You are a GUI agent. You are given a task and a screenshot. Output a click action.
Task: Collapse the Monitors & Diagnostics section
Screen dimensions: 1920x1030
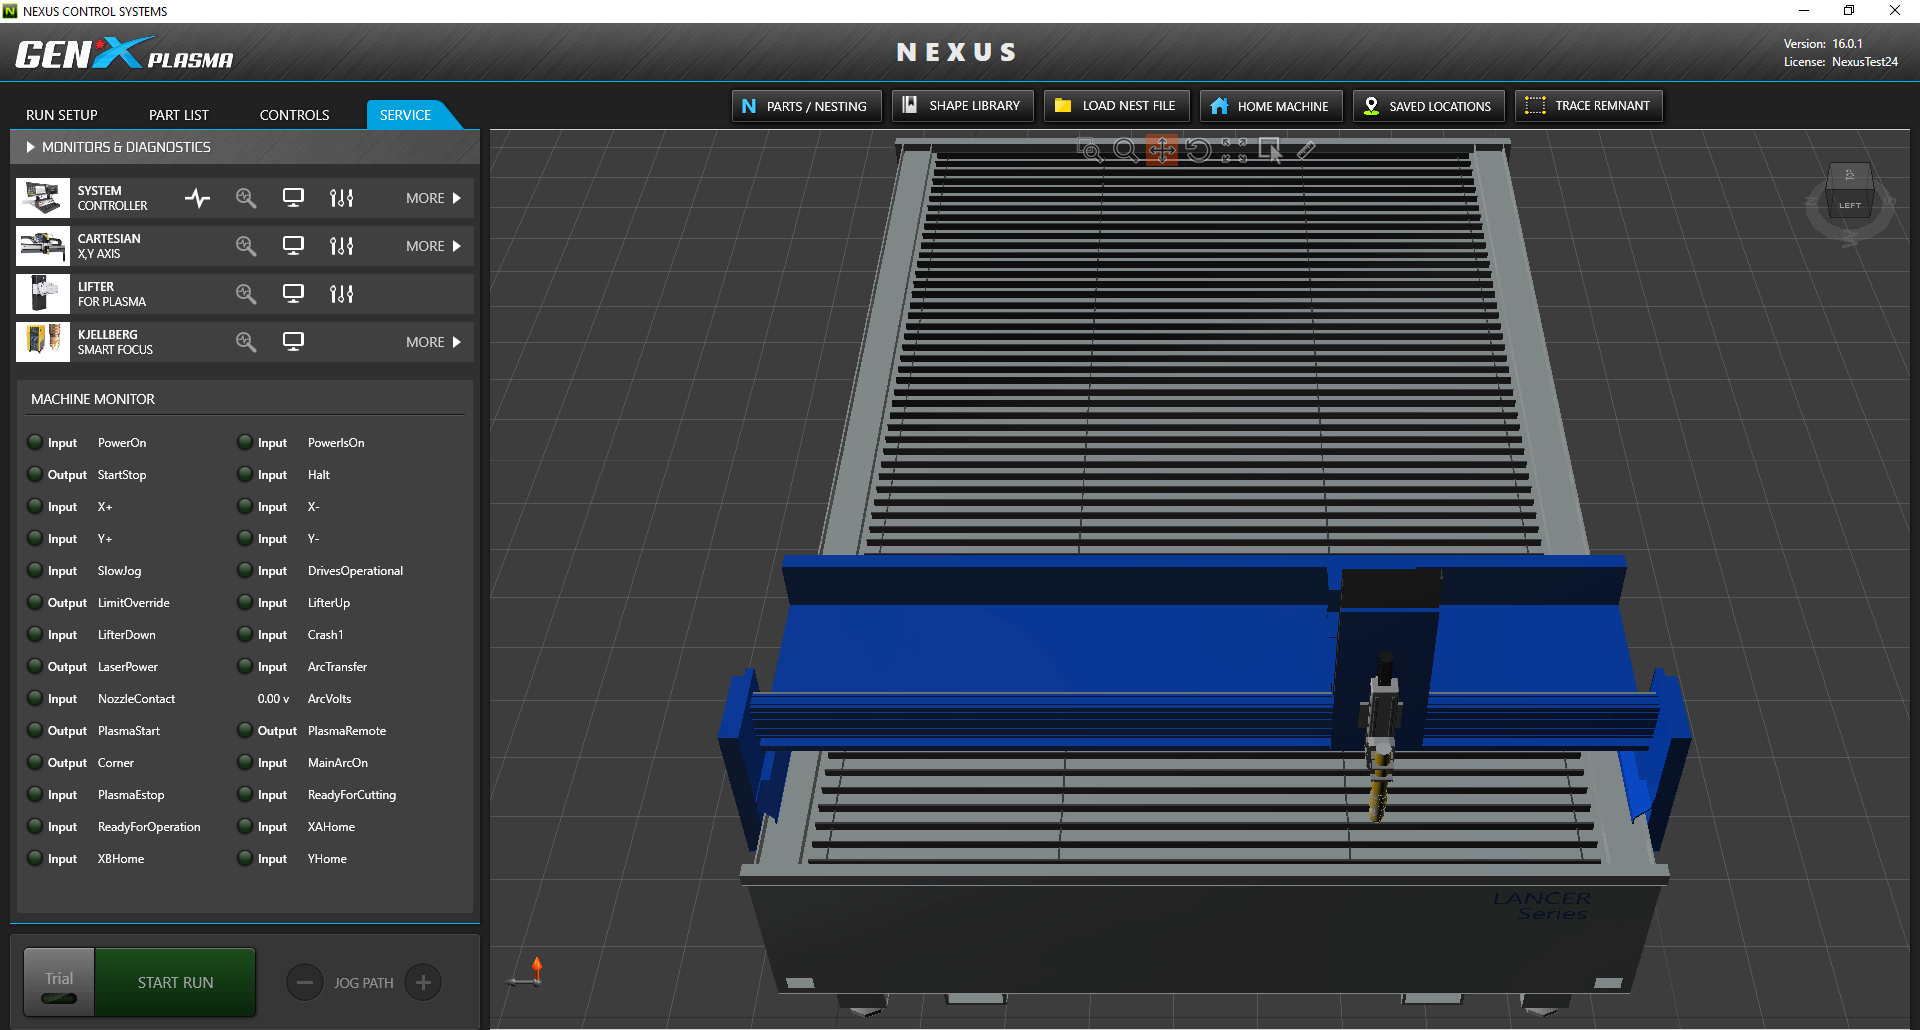pos(31,147)
